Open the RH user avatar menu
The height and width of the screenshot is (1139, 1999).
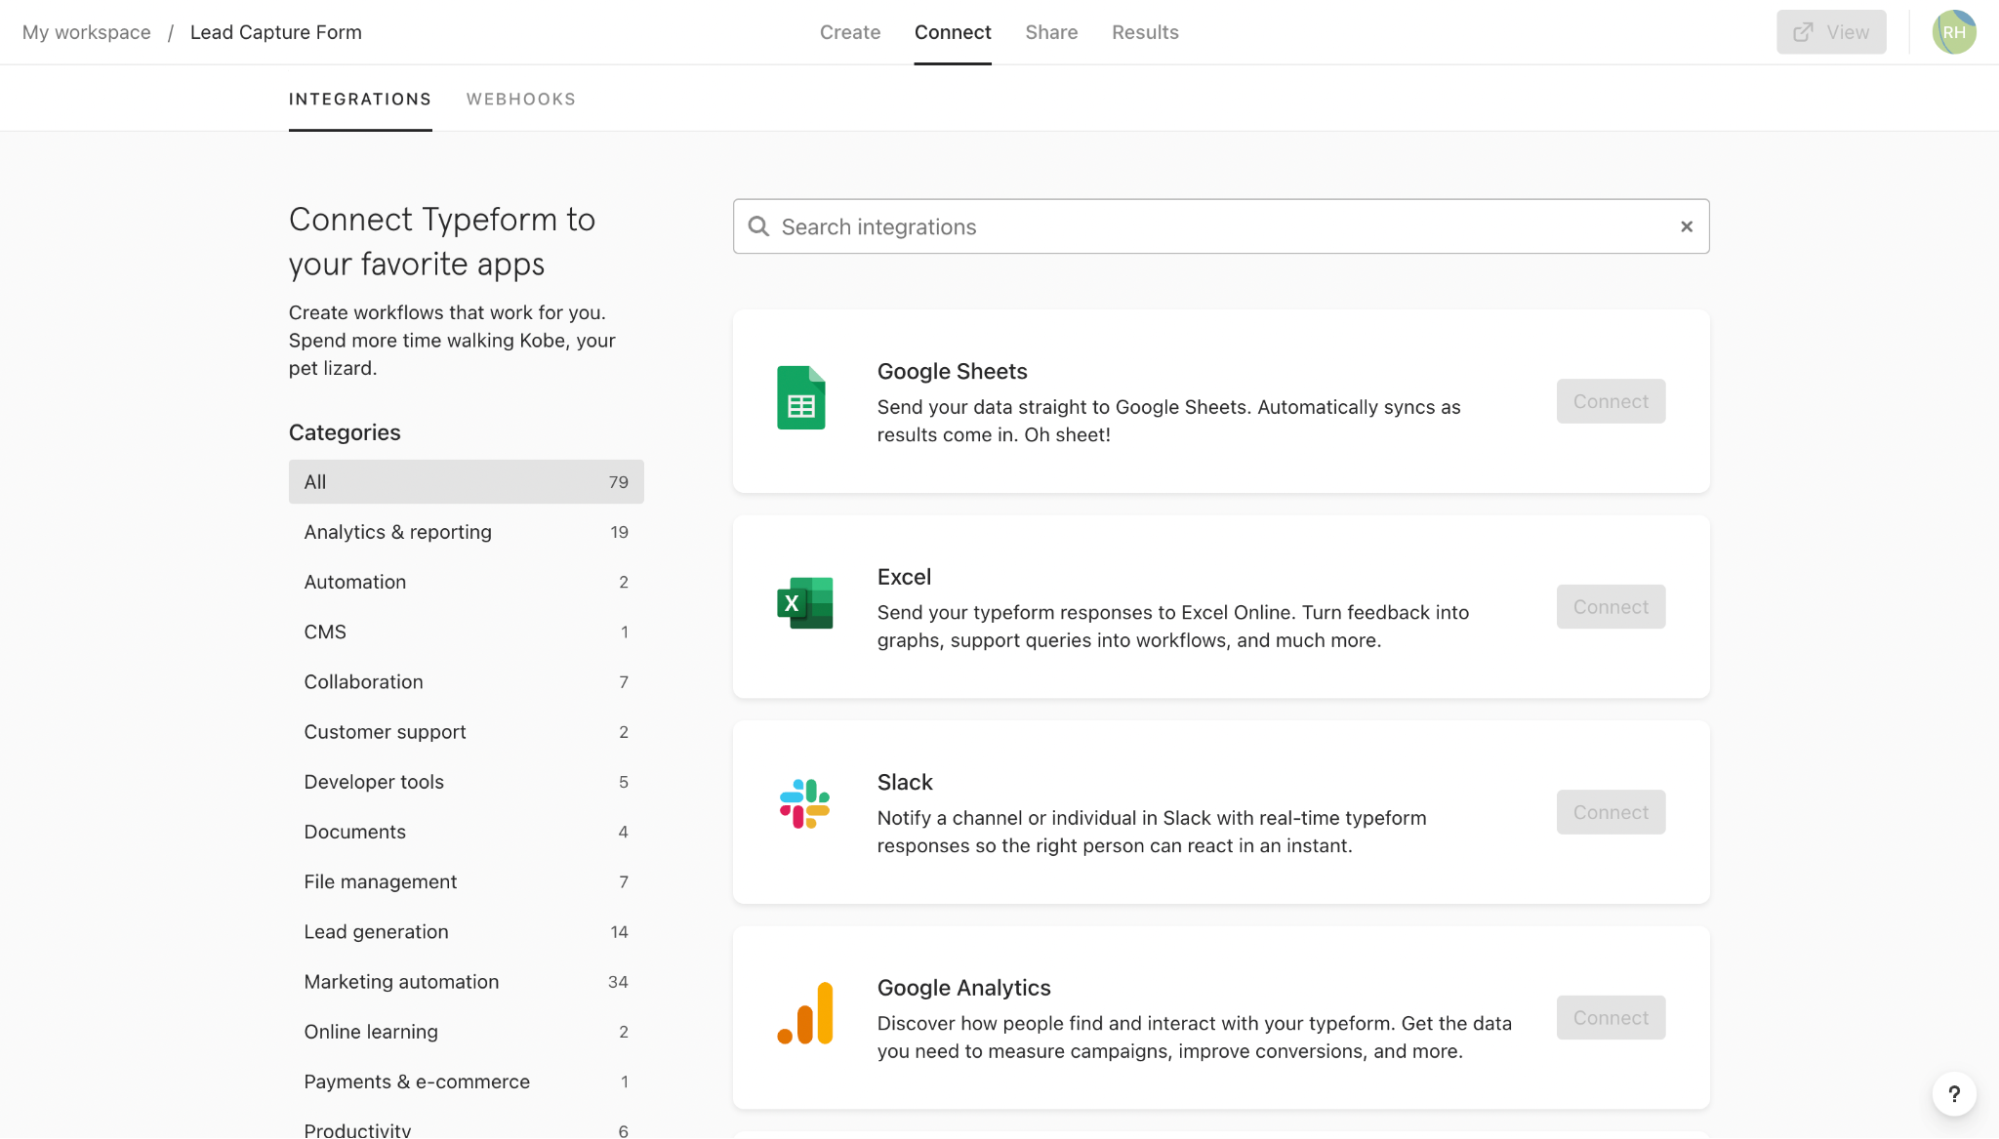1953,32
